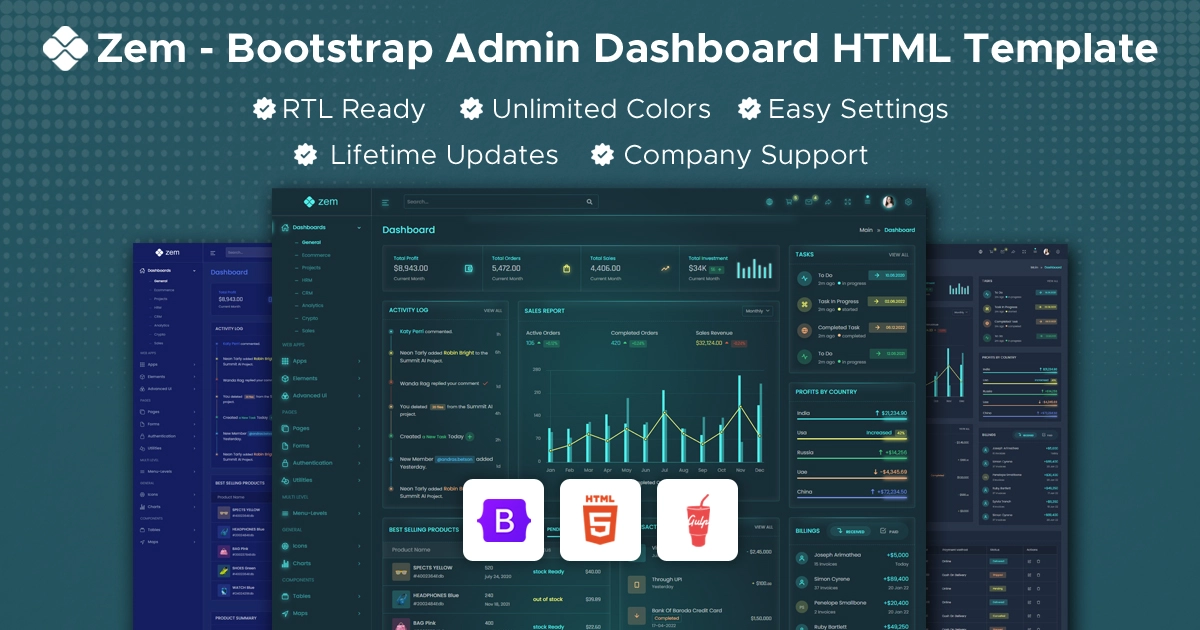Screen dimensions: 1200x630
Task: Select Analytics under Dashboards
Action: (313, 305)
